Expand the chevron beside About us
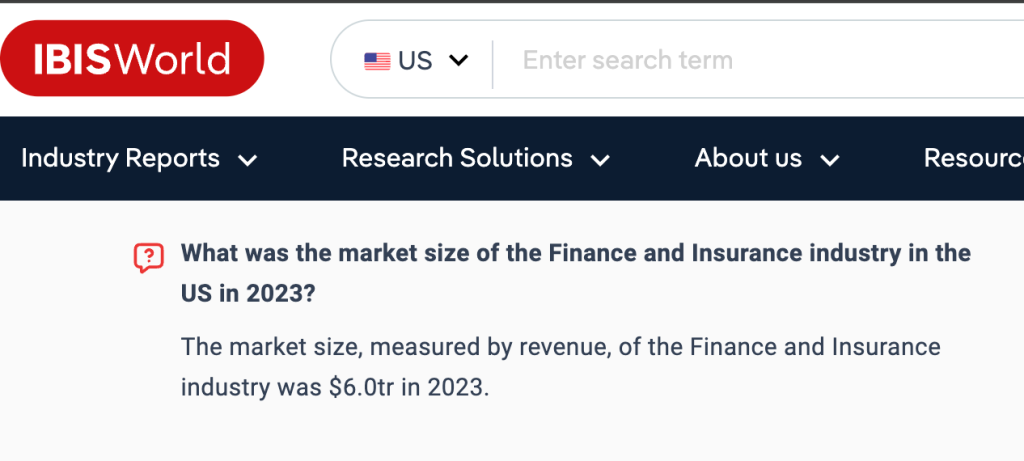 pos(829,160)
